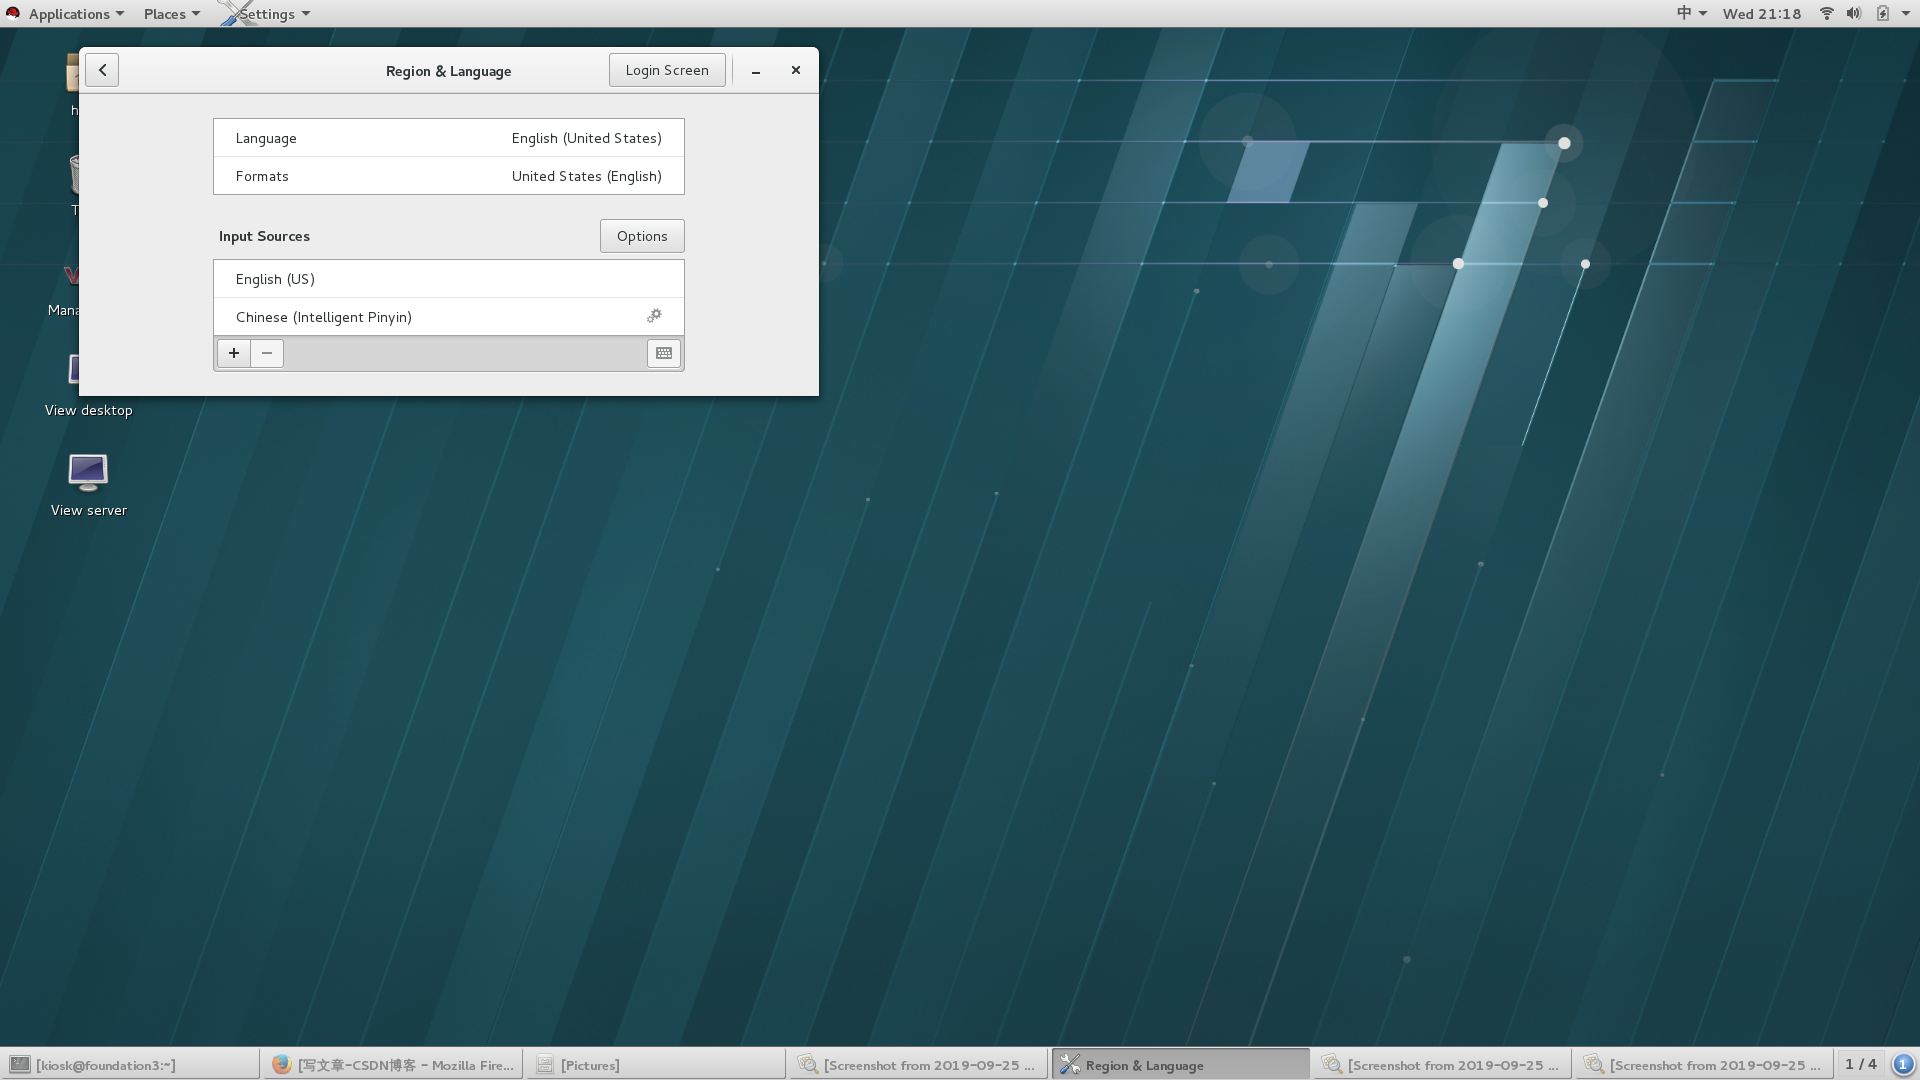The width and height of the screenshot is (1920, 1080).
Task: Show keyboard layout preview icon
Action: point(664,353)
